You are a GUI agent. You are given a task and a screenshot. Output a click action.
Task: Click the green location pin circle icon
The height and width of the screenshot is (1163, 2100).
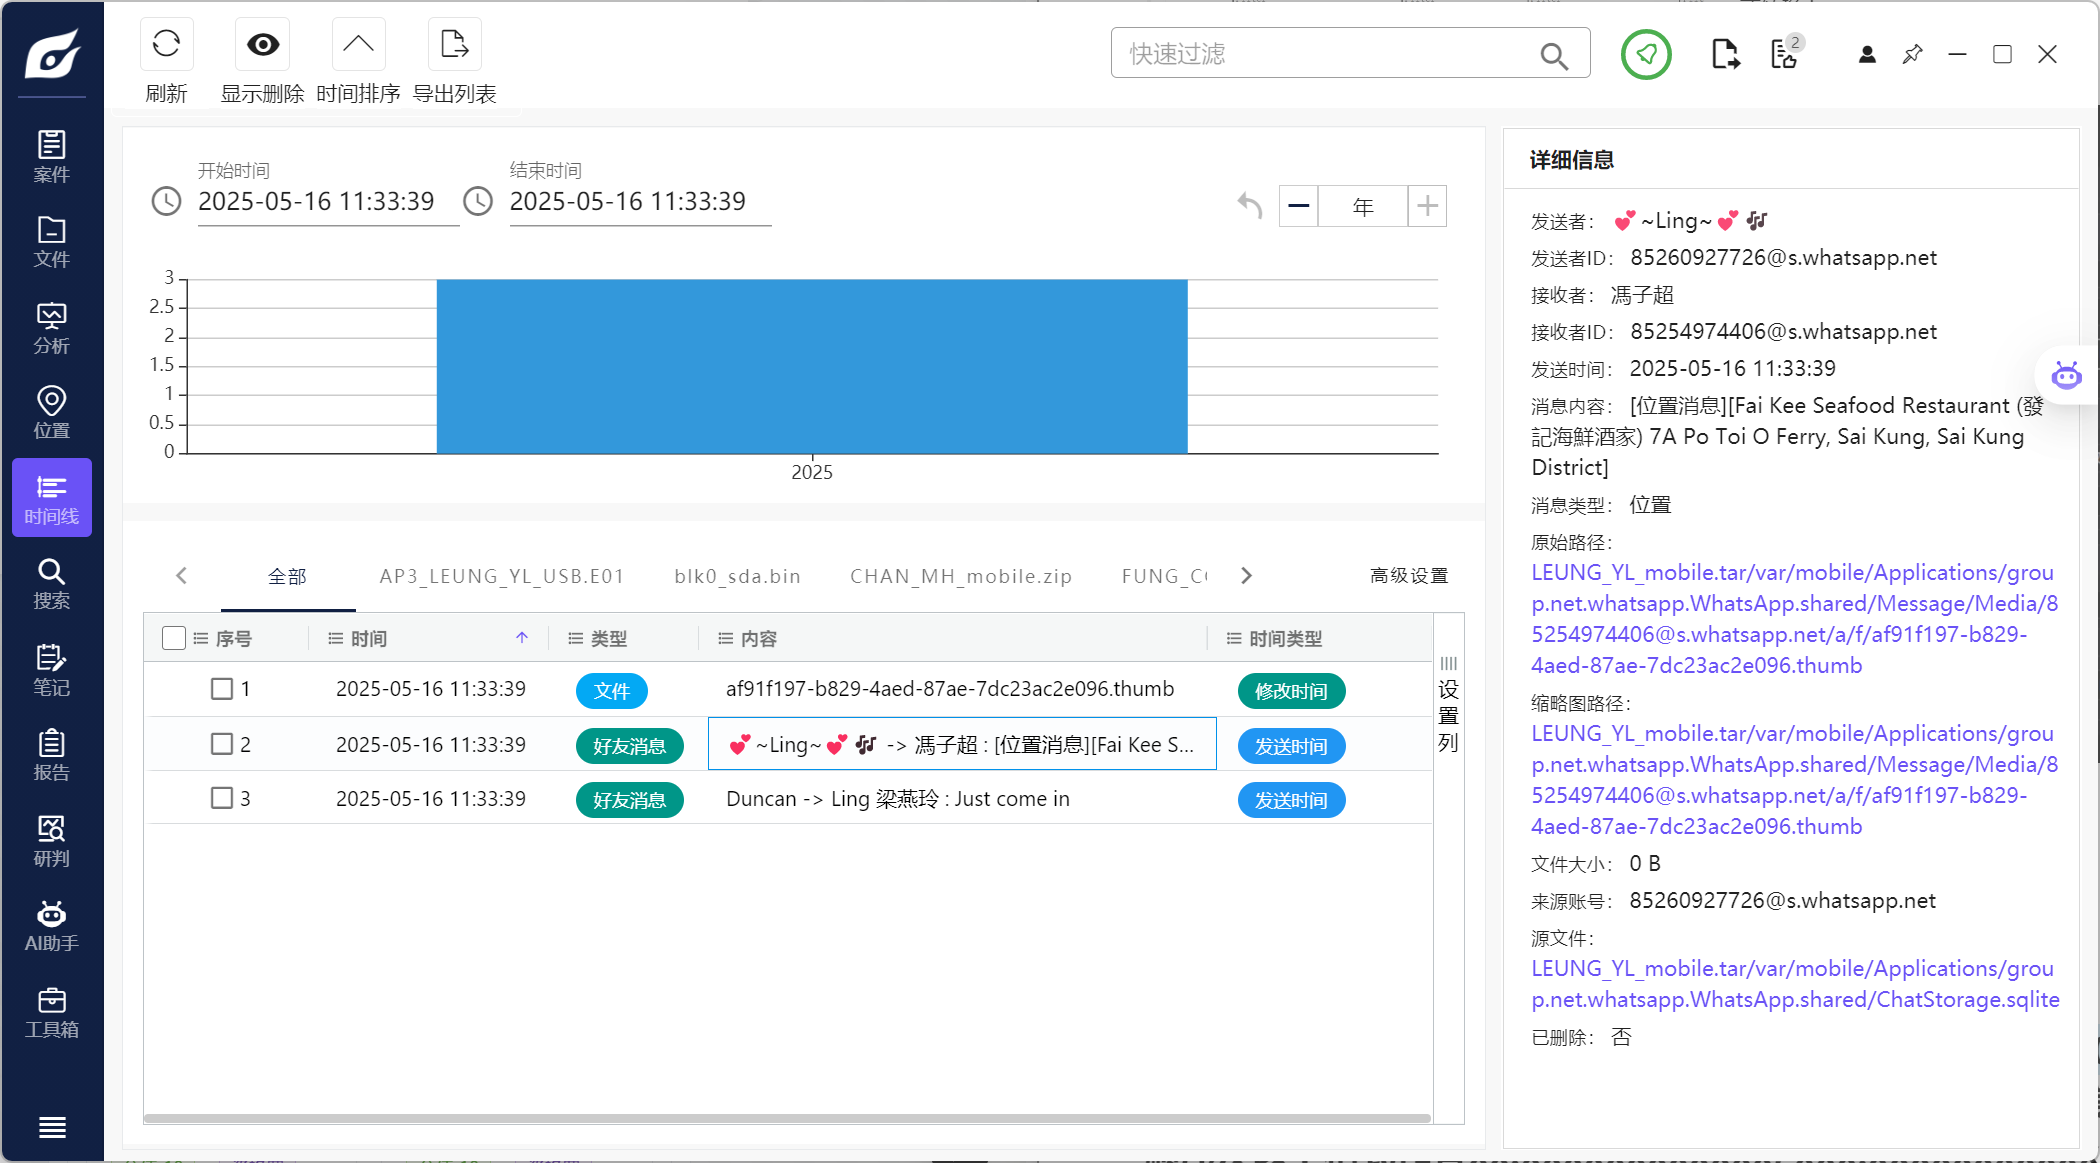pyautogui.click(x=1646, y=54)
